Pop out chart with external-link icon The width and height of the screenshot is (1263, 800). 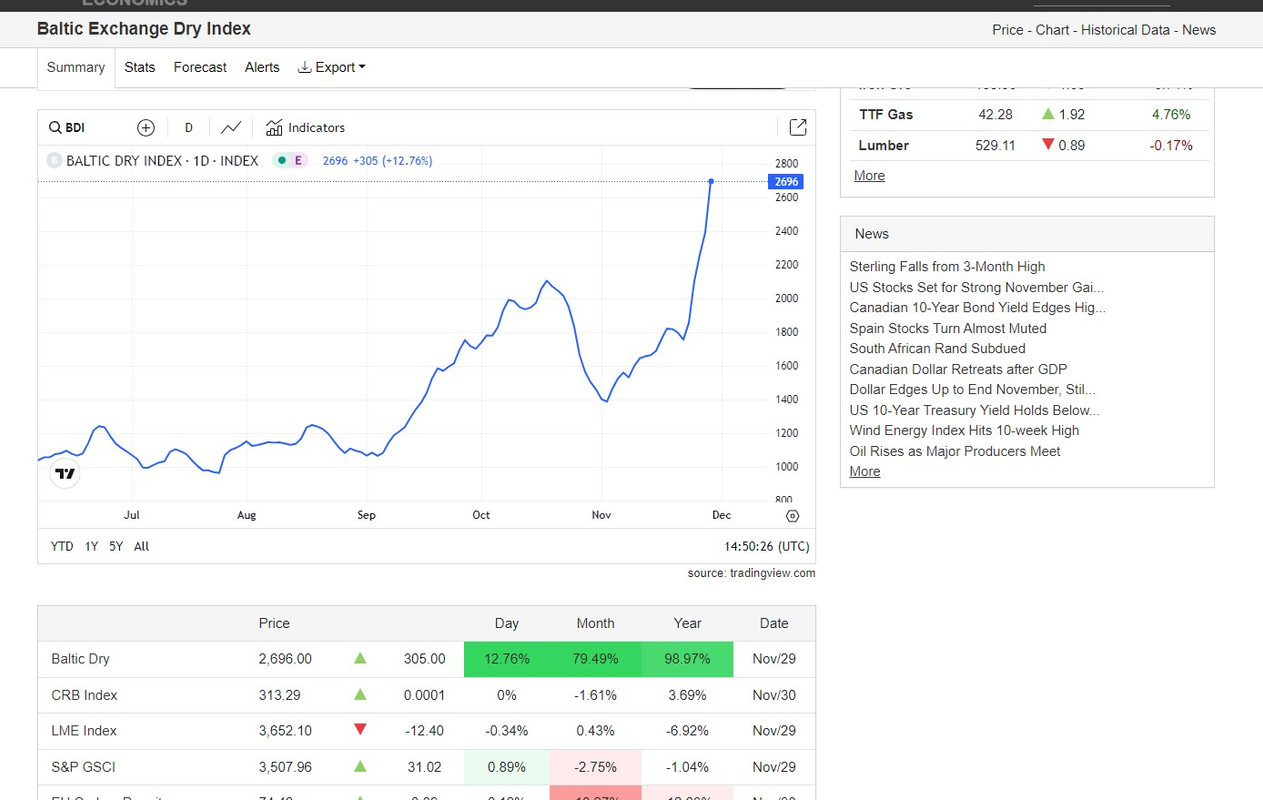click(x=798, y=127)
